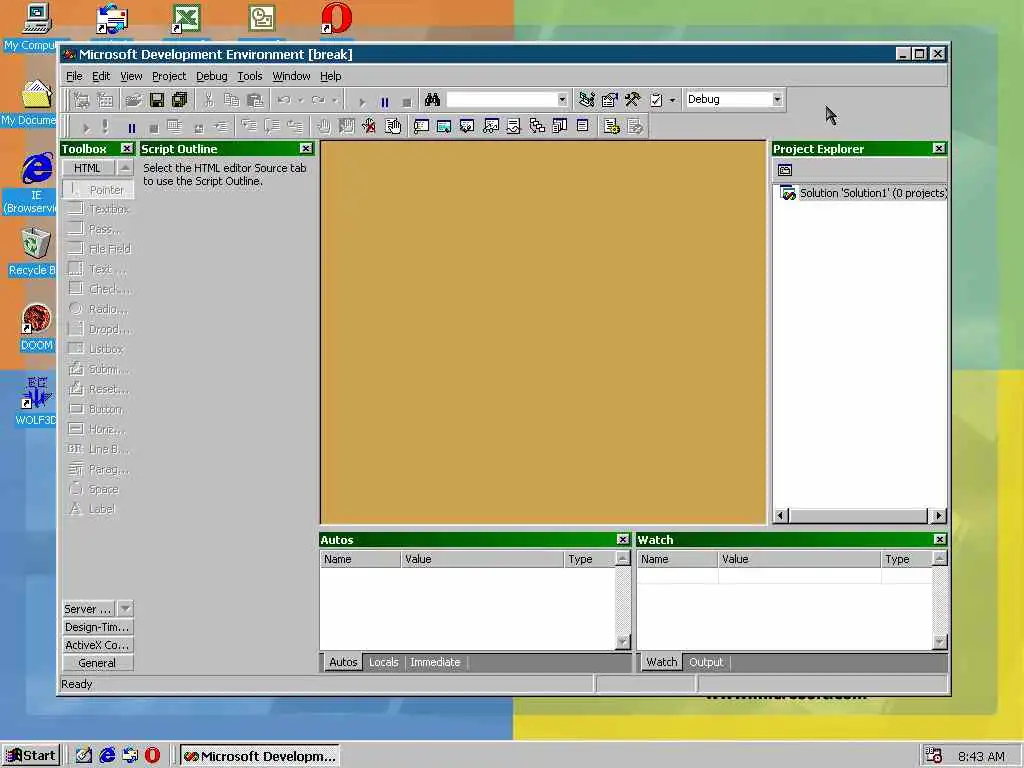Screen dimensions: 1024x768
Task: Open the Project menu
Action: (x=169, y=76)
